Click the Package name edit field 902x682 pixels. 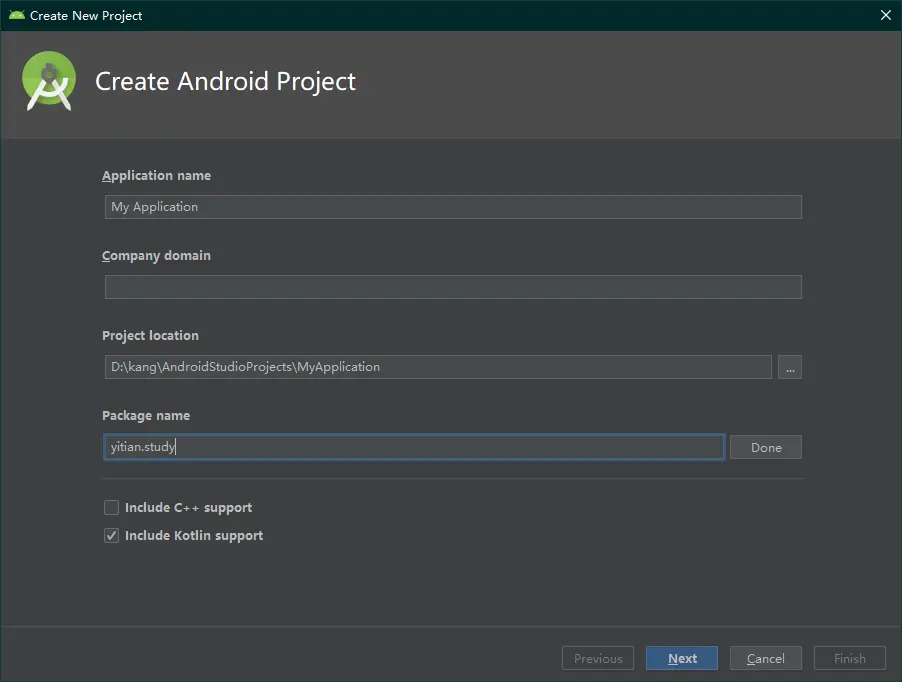414,447
